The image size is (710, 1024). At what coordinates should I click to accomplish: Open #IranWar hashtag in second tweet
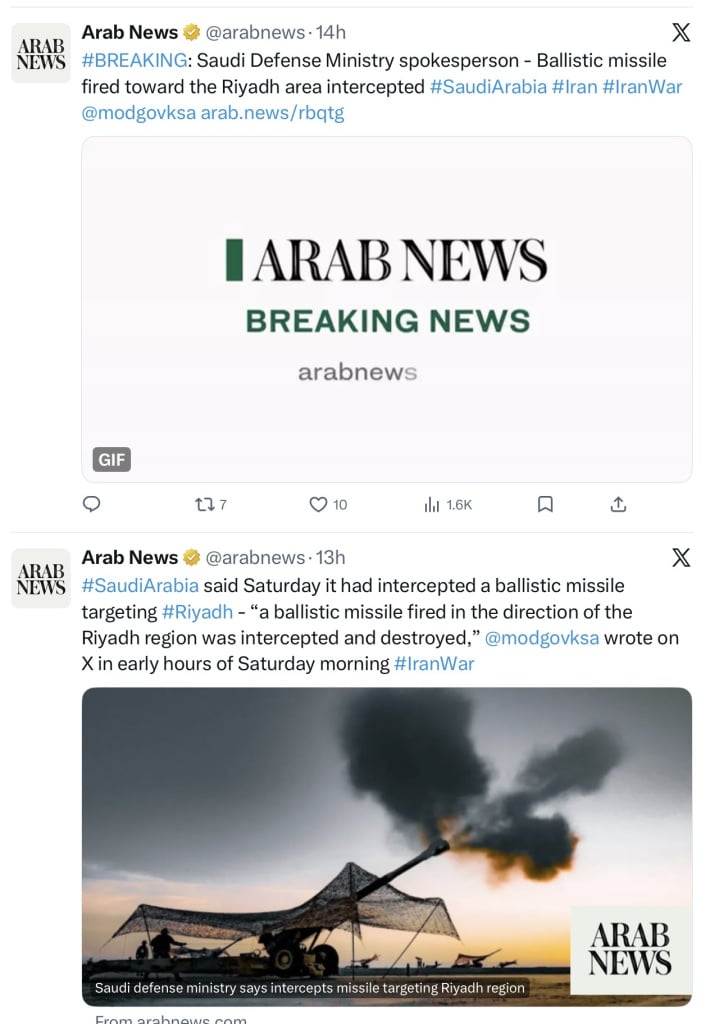tap(434, 664)
